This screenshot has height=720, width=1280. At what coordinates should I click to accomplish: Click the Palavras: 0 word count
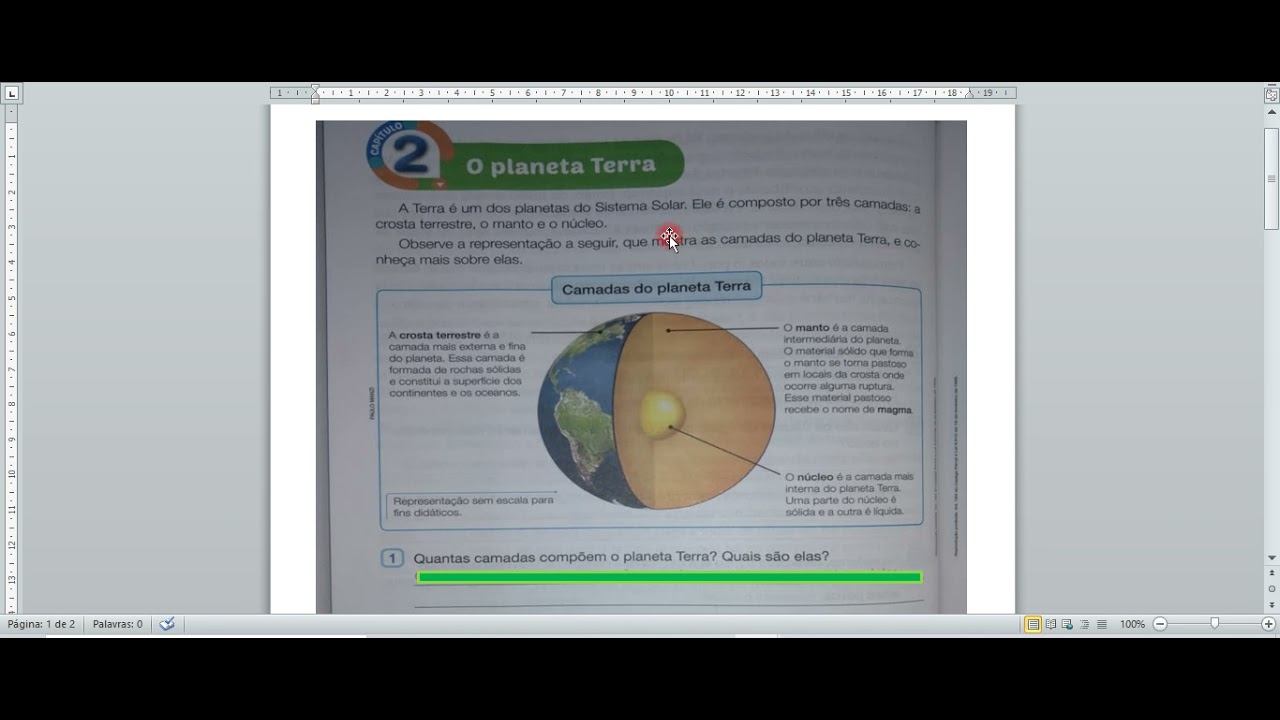(117, 624)
